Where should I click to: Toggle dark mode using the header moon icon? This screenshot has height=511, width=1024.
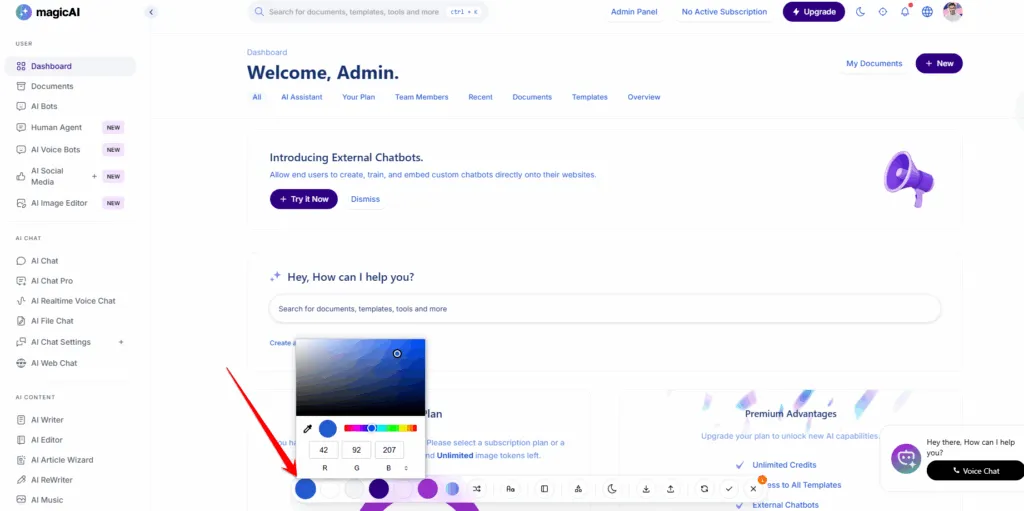pyautogui.click(x=860, y=12)
